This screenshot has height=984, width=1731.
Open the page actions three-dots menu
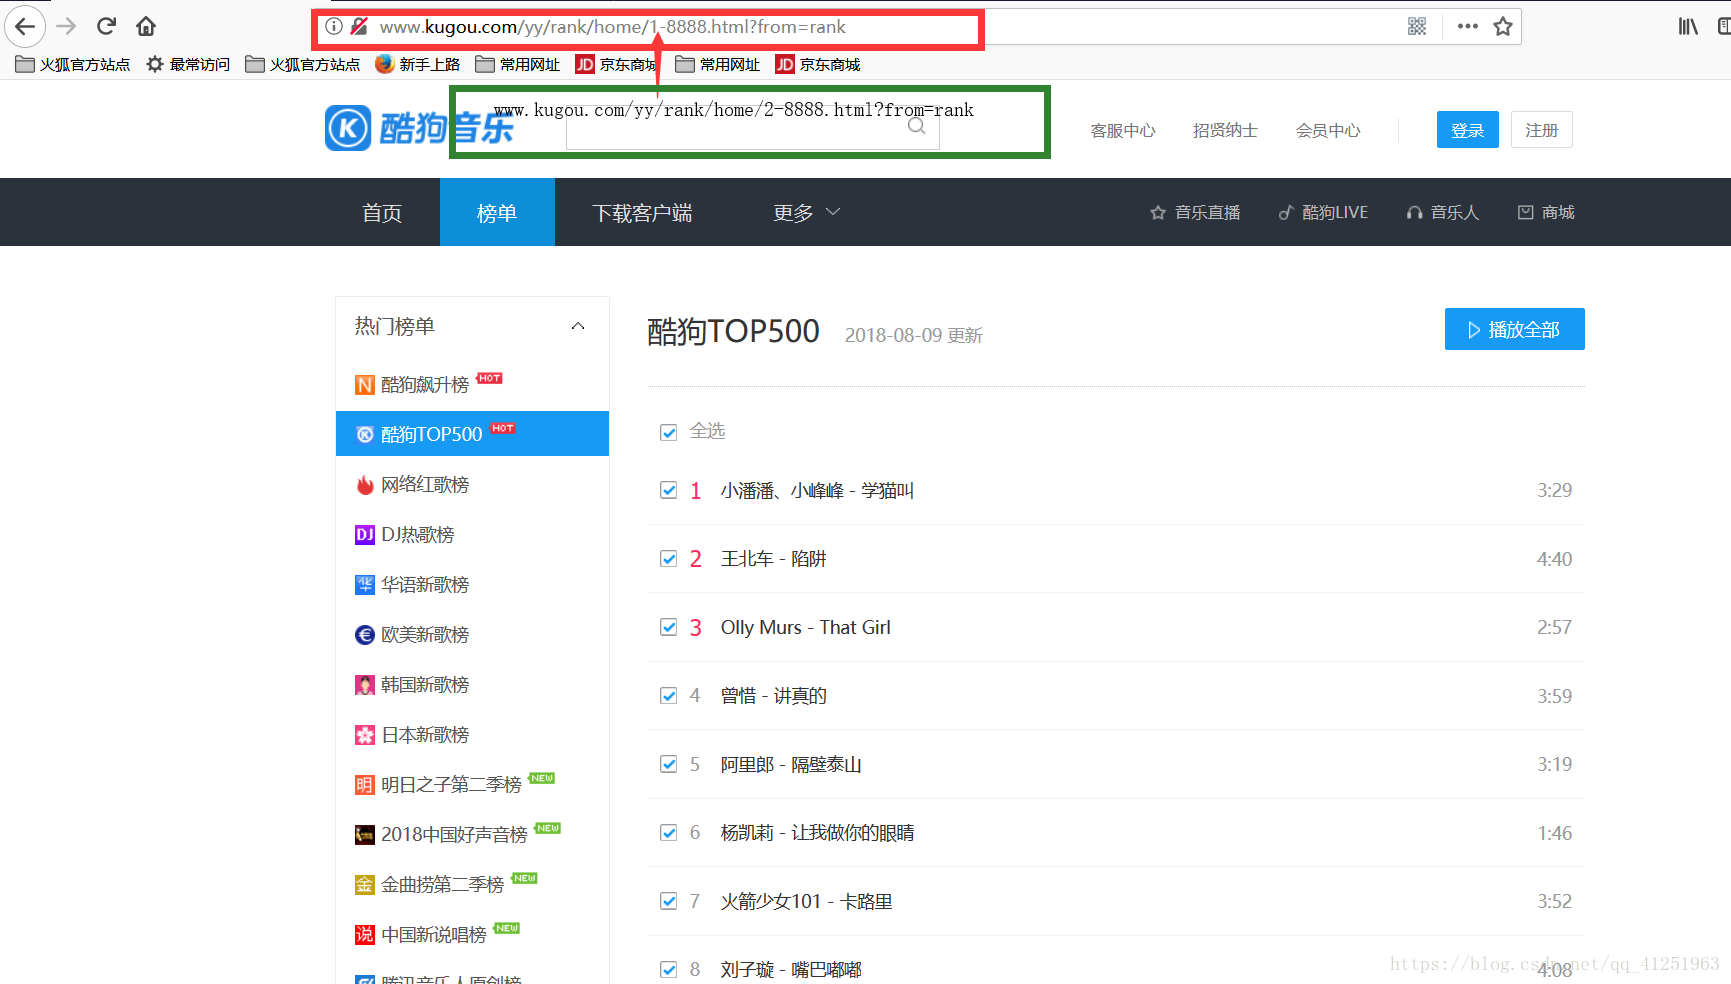click(1467, 27)
